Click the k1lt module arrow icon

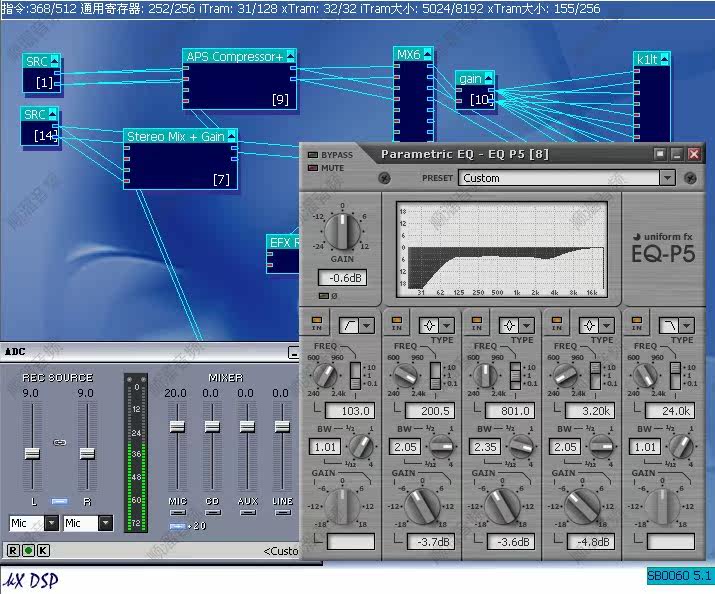[664, 59]
